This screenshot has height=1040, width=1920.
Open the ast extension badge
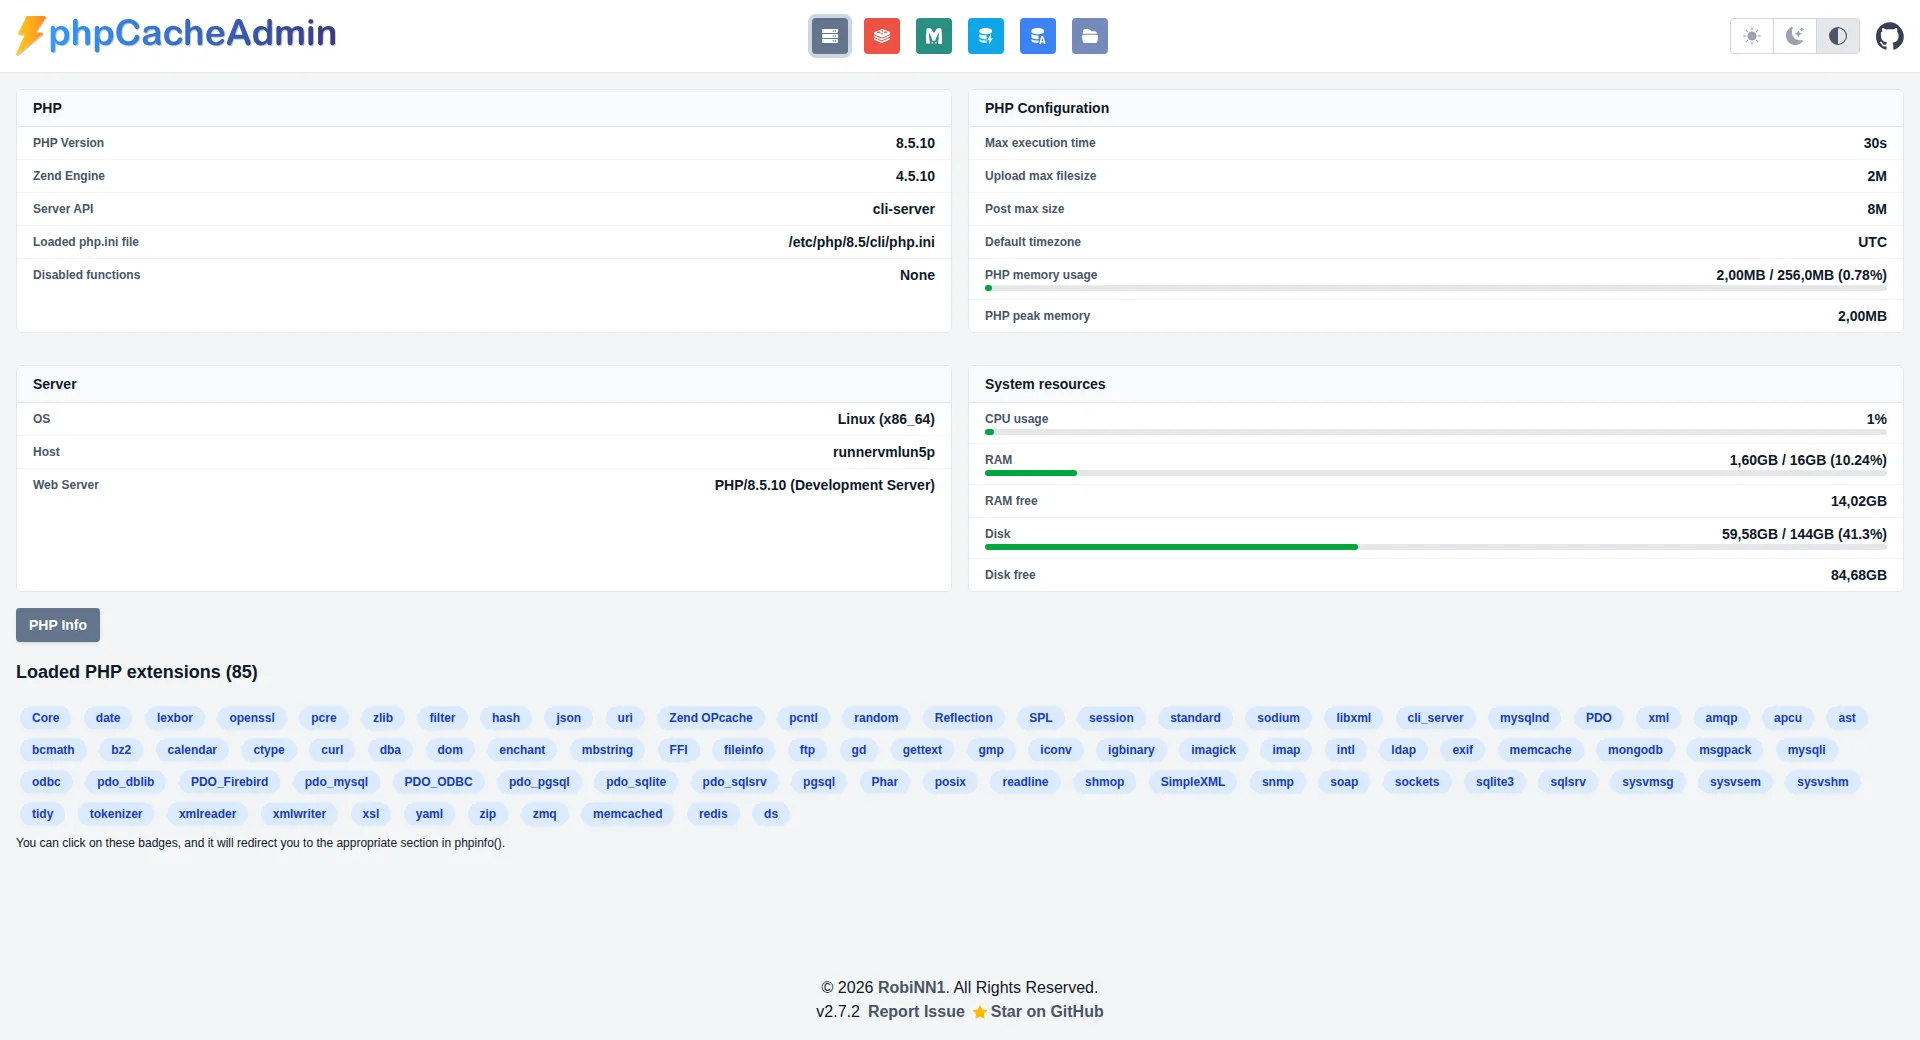pos(1846,718)
